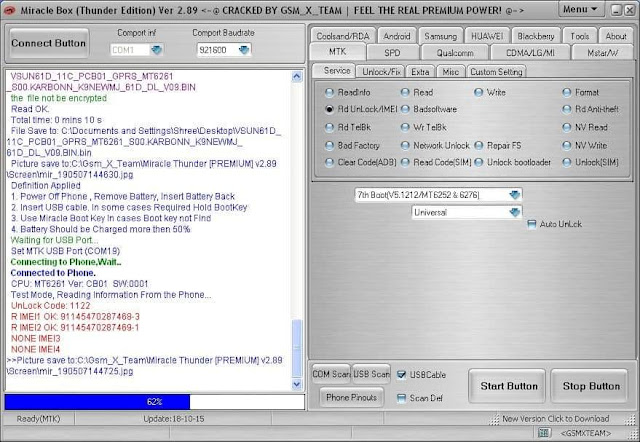
Task: Expand the 7th Boot selection dropdown
Action: [515, 195]
